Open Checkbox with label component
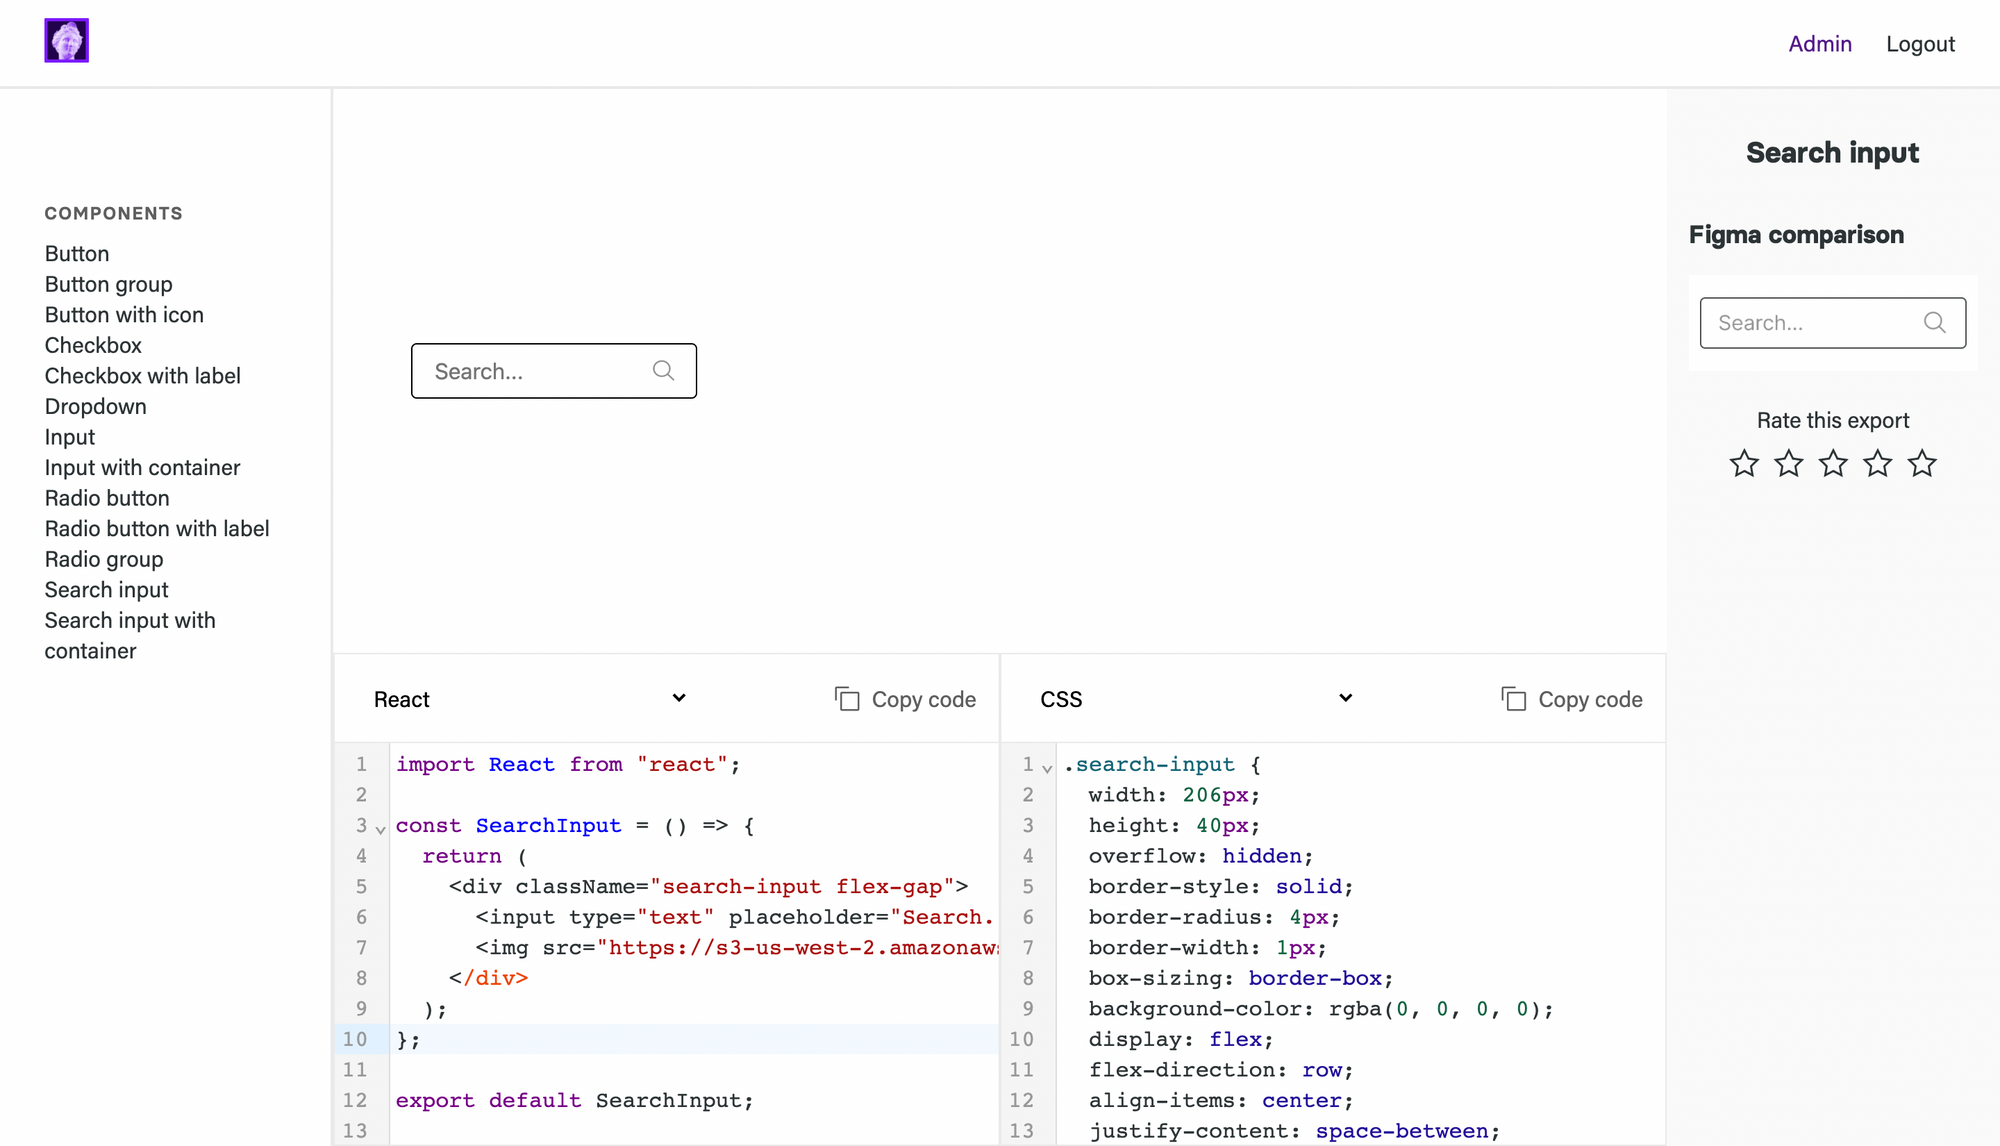This screenshot has height=1146, width=2000. click(x=142, y=376)
